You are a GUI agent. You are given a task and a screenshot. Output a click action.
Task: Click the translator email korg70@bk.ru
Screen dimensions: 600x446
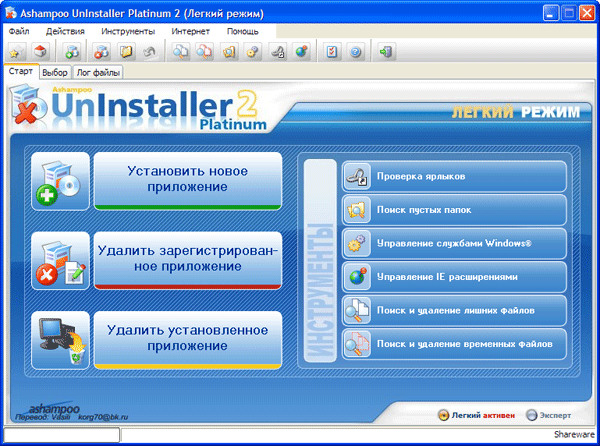tap(103, 417)
